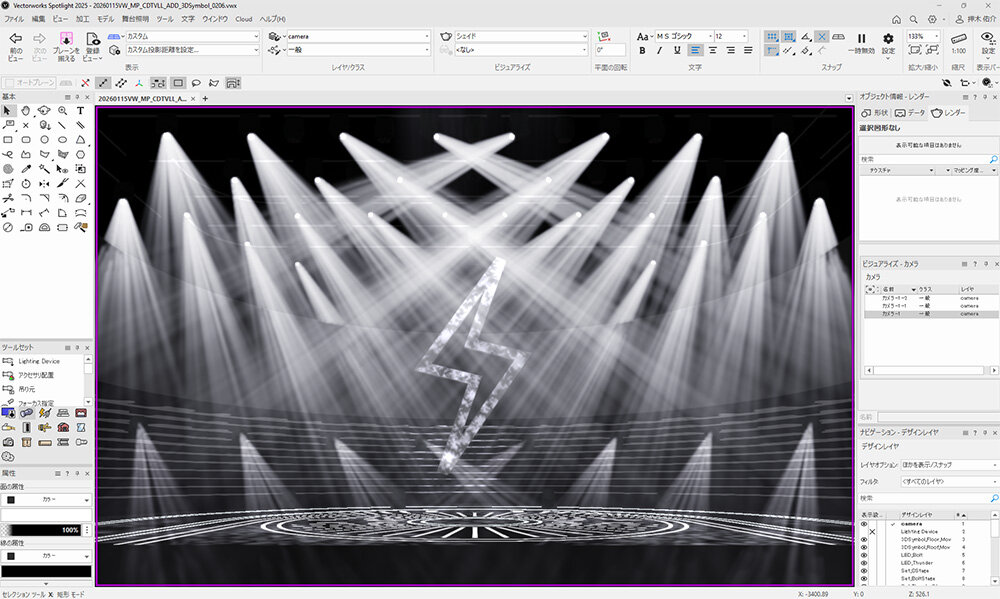Click the Bold text formatting icon
Image resolution: width=1000 pixels, height=599 pixels.
(x=643, y=50)
